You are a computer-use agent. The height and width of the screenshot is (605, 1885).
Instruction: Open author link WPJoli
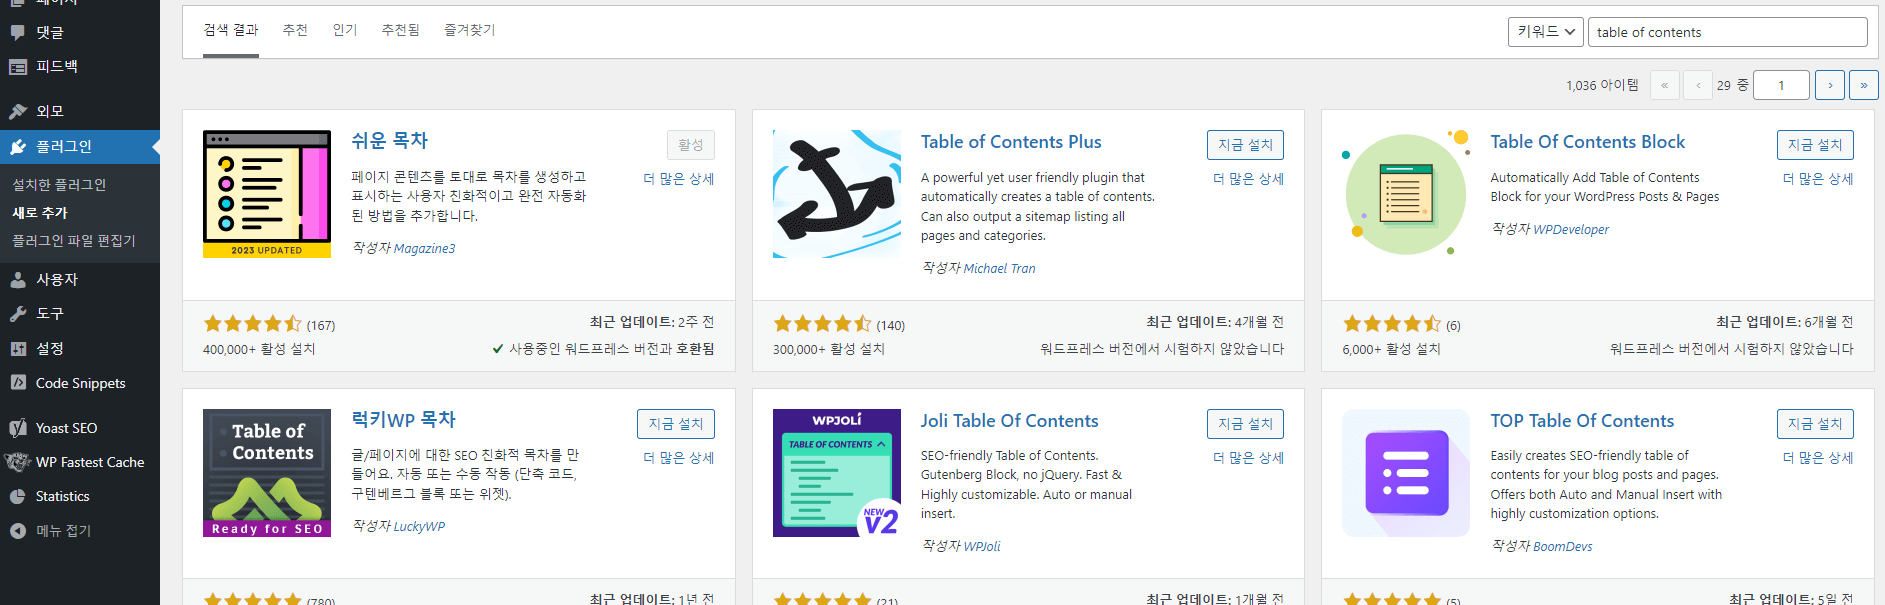pyautogui.click(x=982, y=547)
